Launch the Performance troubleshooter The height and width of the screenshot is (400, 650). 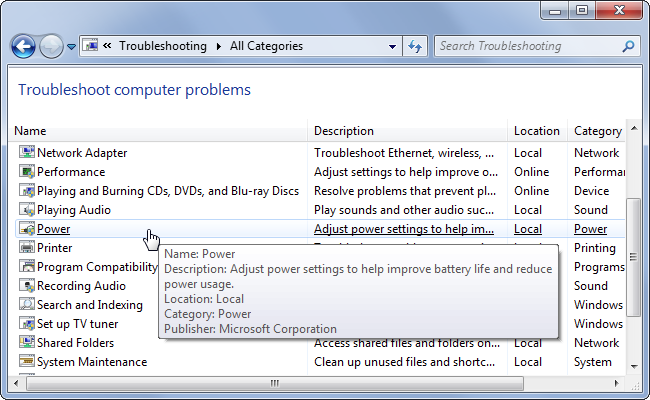pyautogui.click(x=71, y=172)
